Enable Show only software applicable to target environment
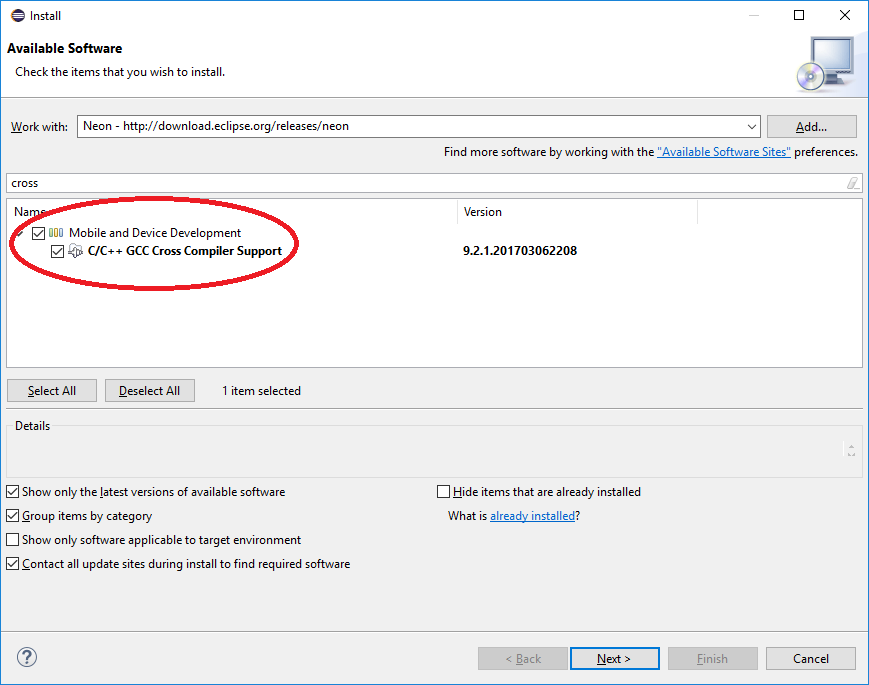 (12, 540)
